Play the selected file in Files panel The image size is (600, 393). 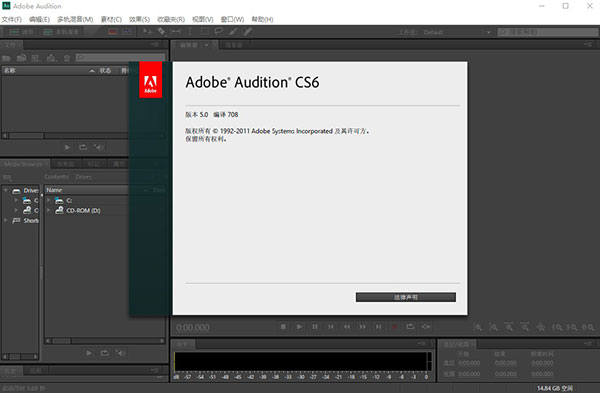tap(67, 147)
